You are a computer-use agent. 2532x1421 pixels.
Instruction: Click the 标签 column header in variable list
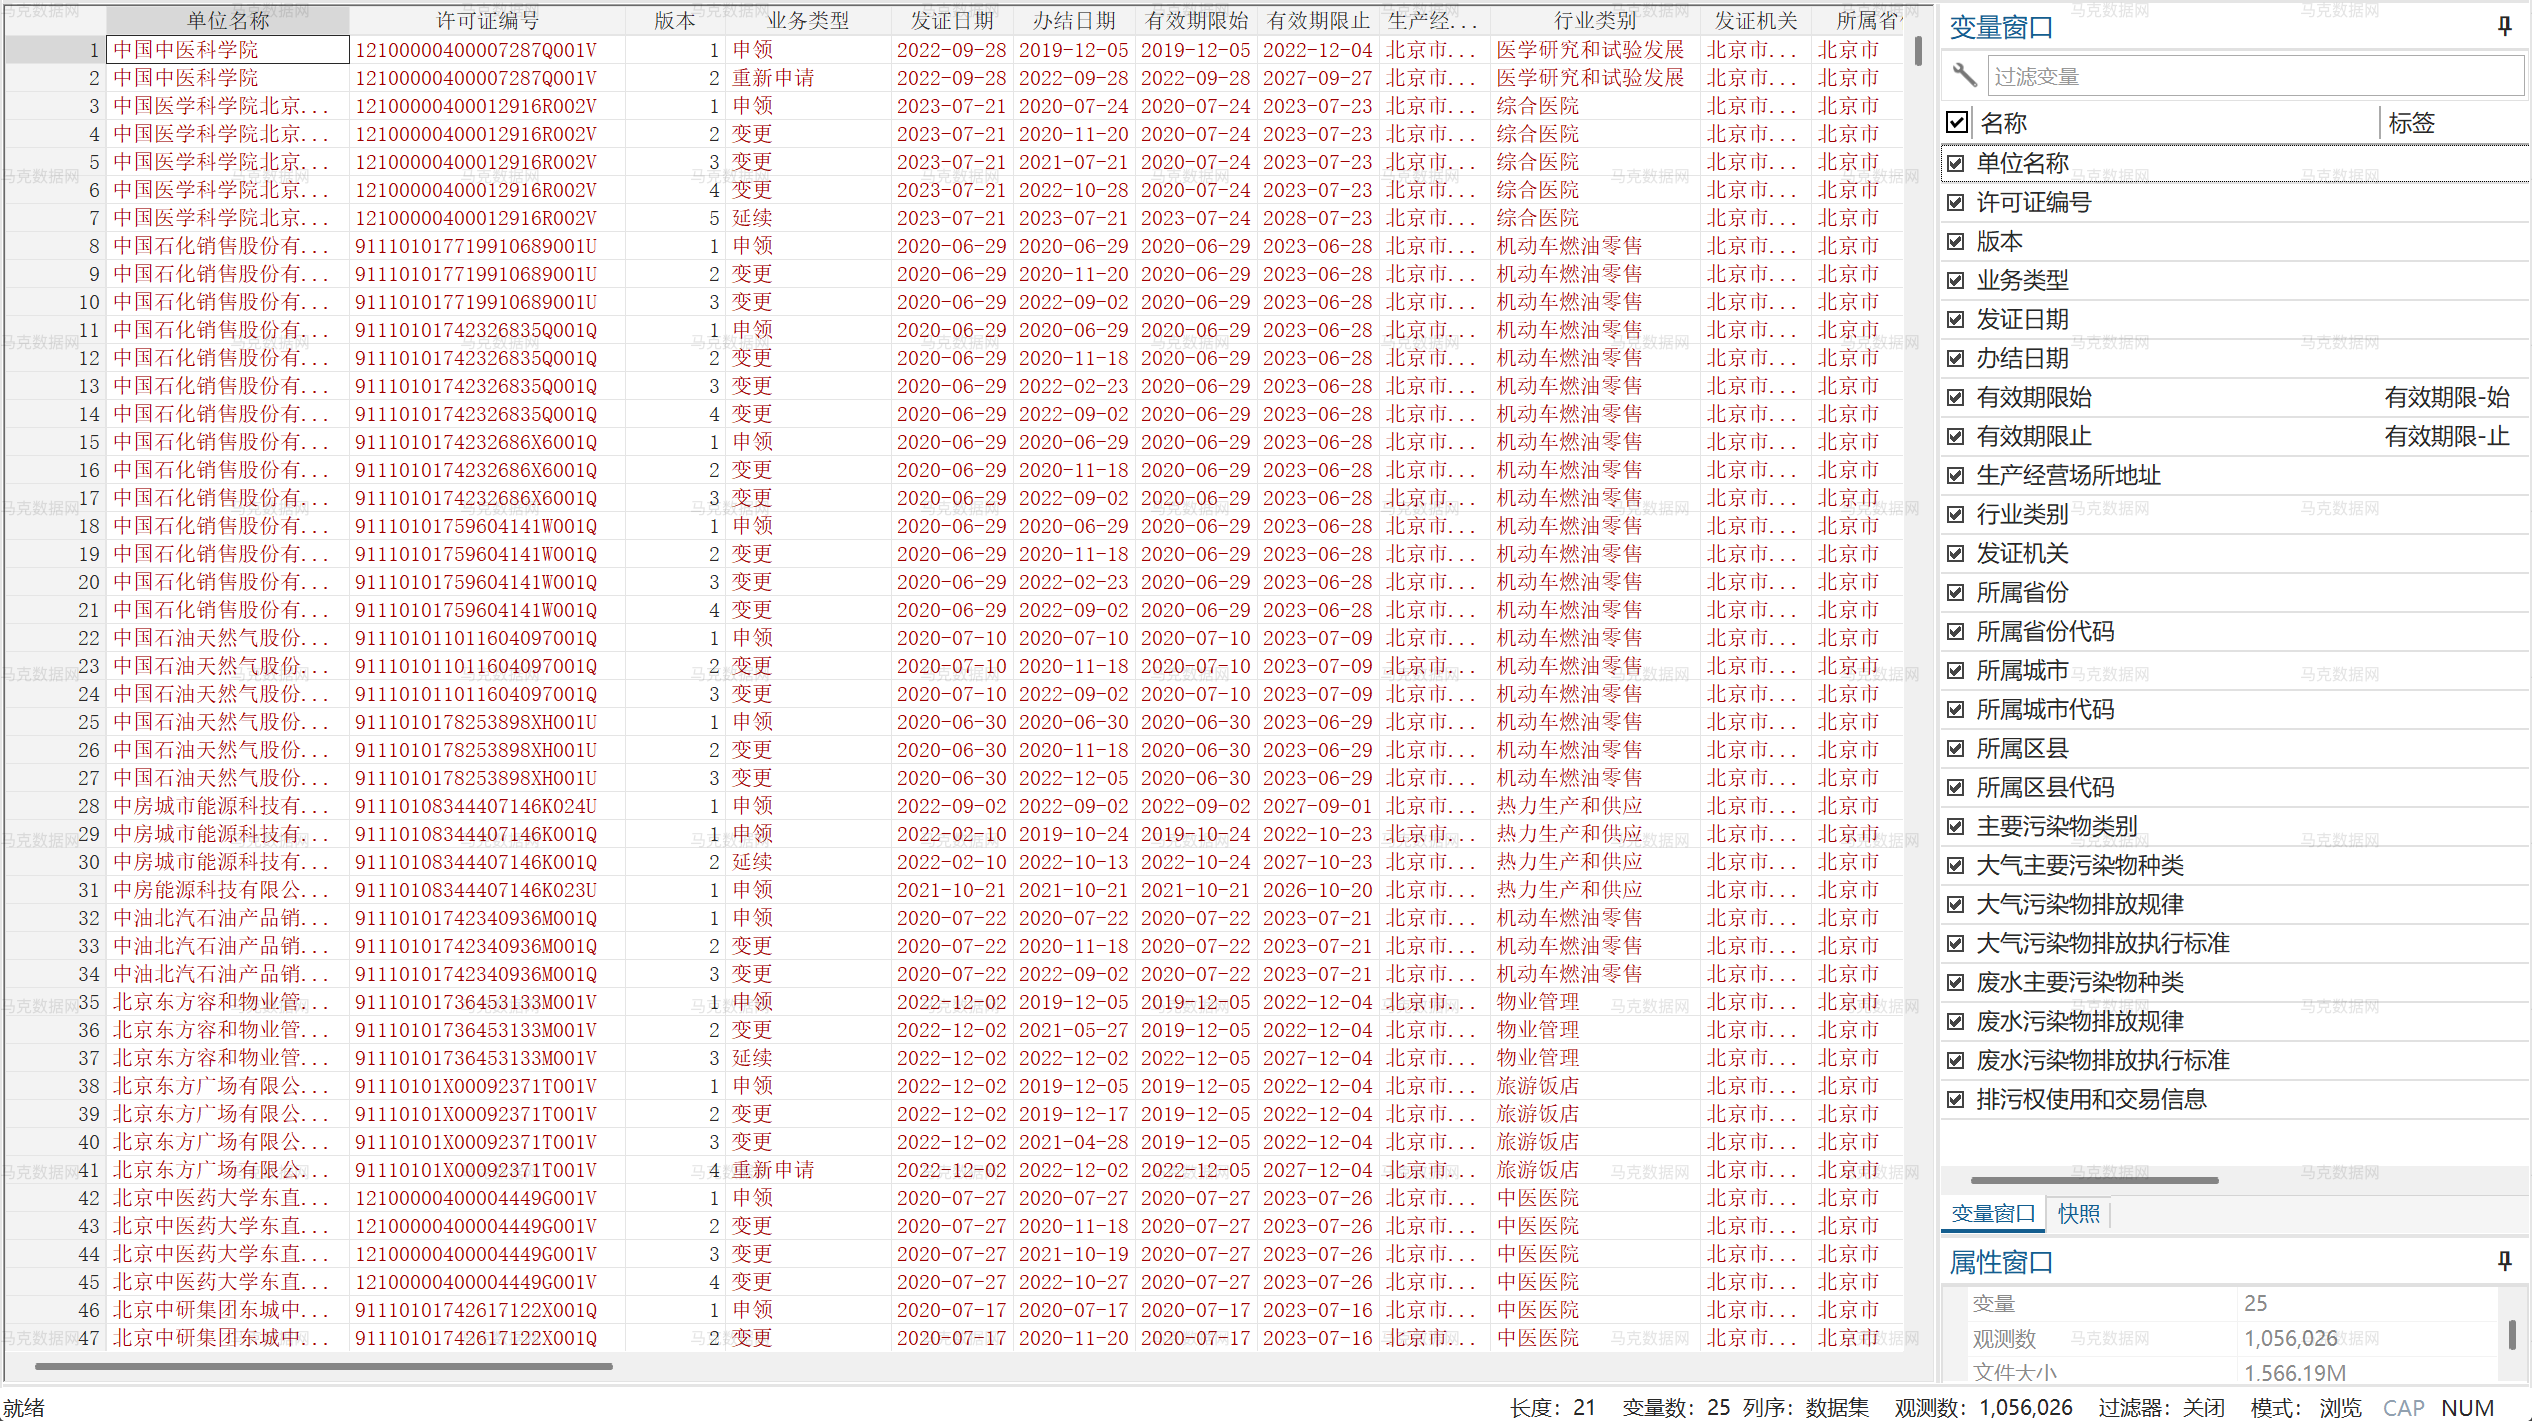tap(2410, 123)
